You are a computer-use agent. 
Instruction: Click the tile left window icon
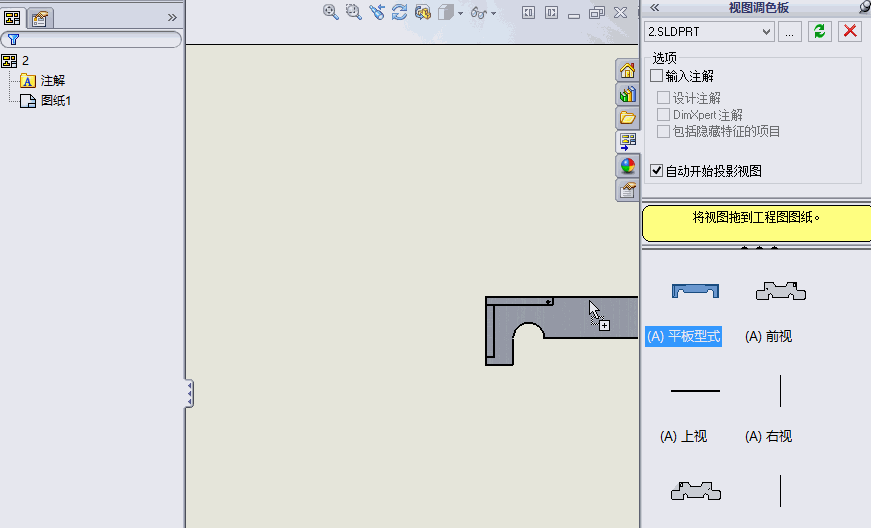coord(528,12)
